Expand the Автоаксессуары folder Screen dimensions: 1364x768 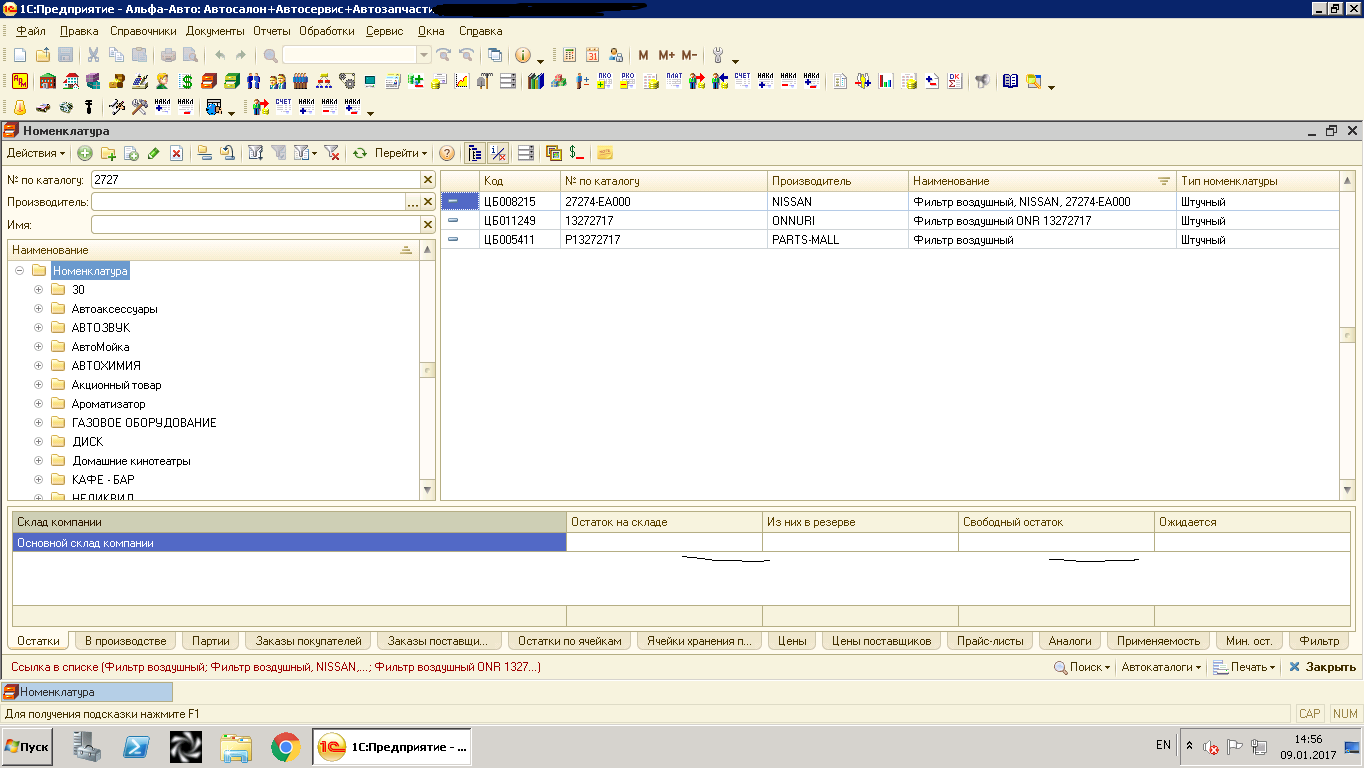tap(39, 309)
